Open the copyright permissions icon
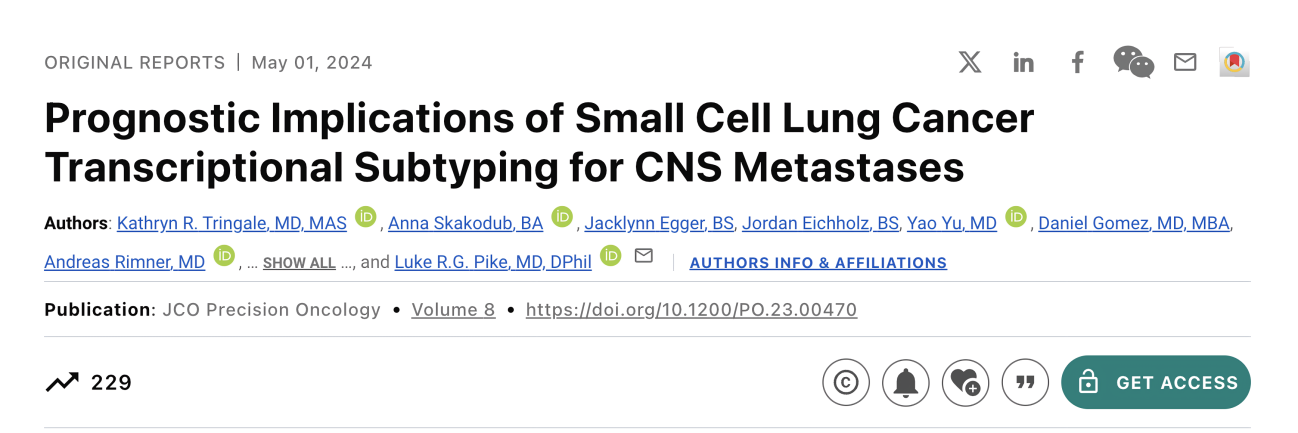The height and width of the screenshot is (433, 1298). click(846, 382)
